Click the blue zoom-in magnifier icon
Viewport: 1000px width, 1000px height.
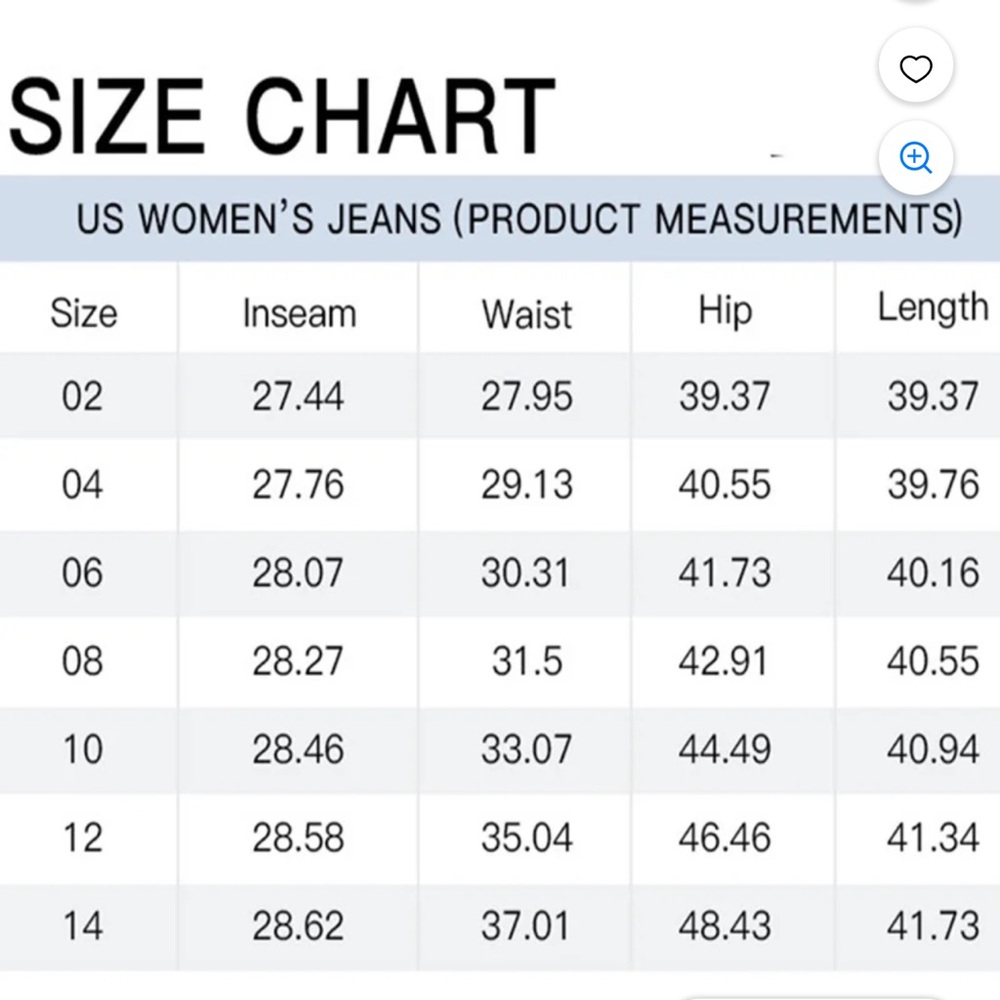pos(916,158)
